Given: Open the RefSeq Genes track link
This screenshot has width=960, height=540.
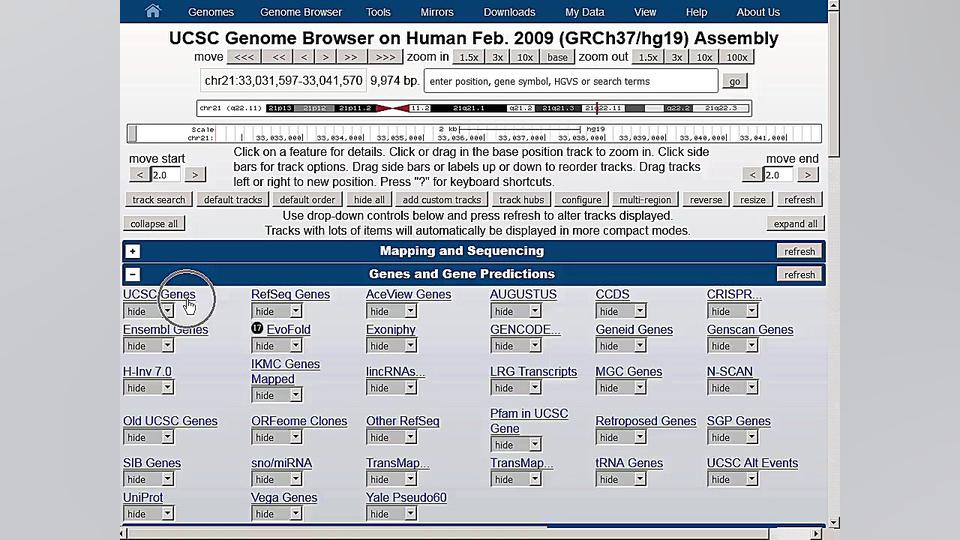Looking at the screenshot, I should click(x=290, y=294).
